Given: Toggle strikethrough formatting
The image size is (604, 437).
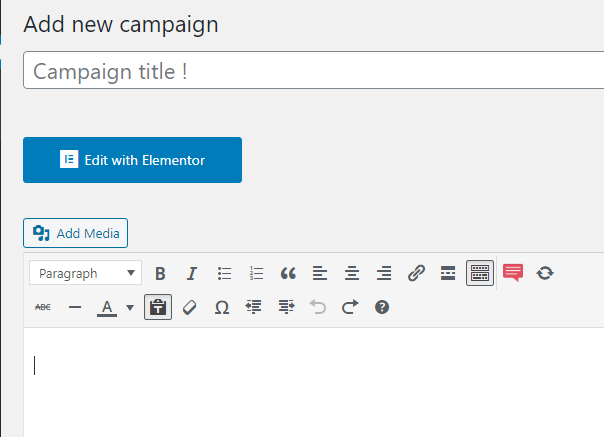Looking at the screenshot, I should [x=43, y=307].
